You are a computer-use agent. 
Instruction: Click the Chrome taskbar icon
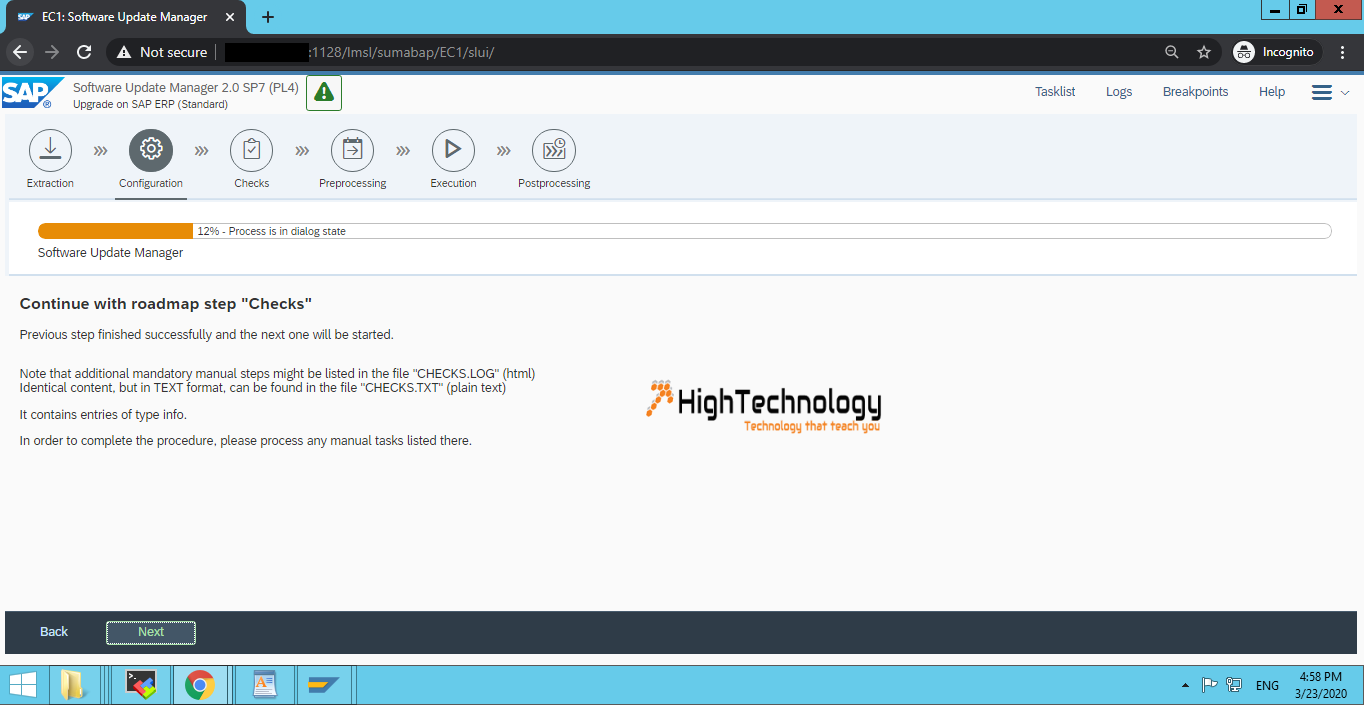tap(200, 685)
